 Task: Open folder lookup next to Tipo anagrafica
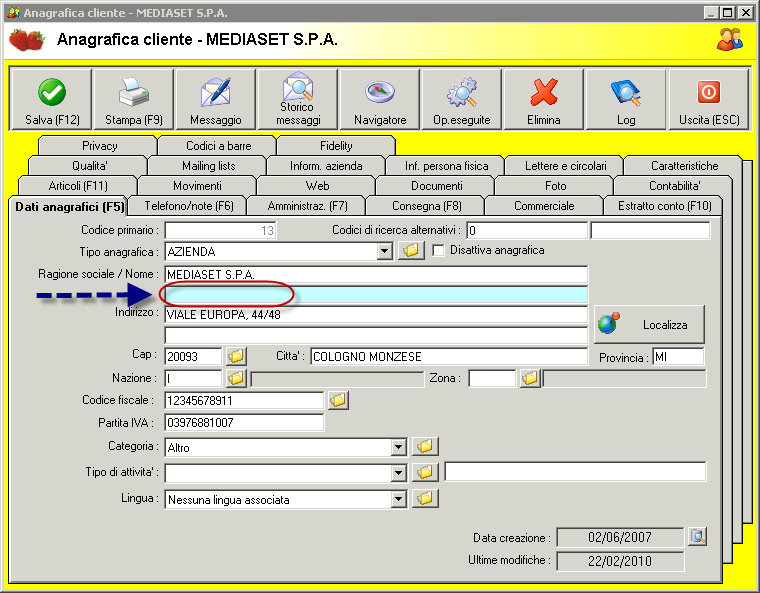[x=411, y=251]
